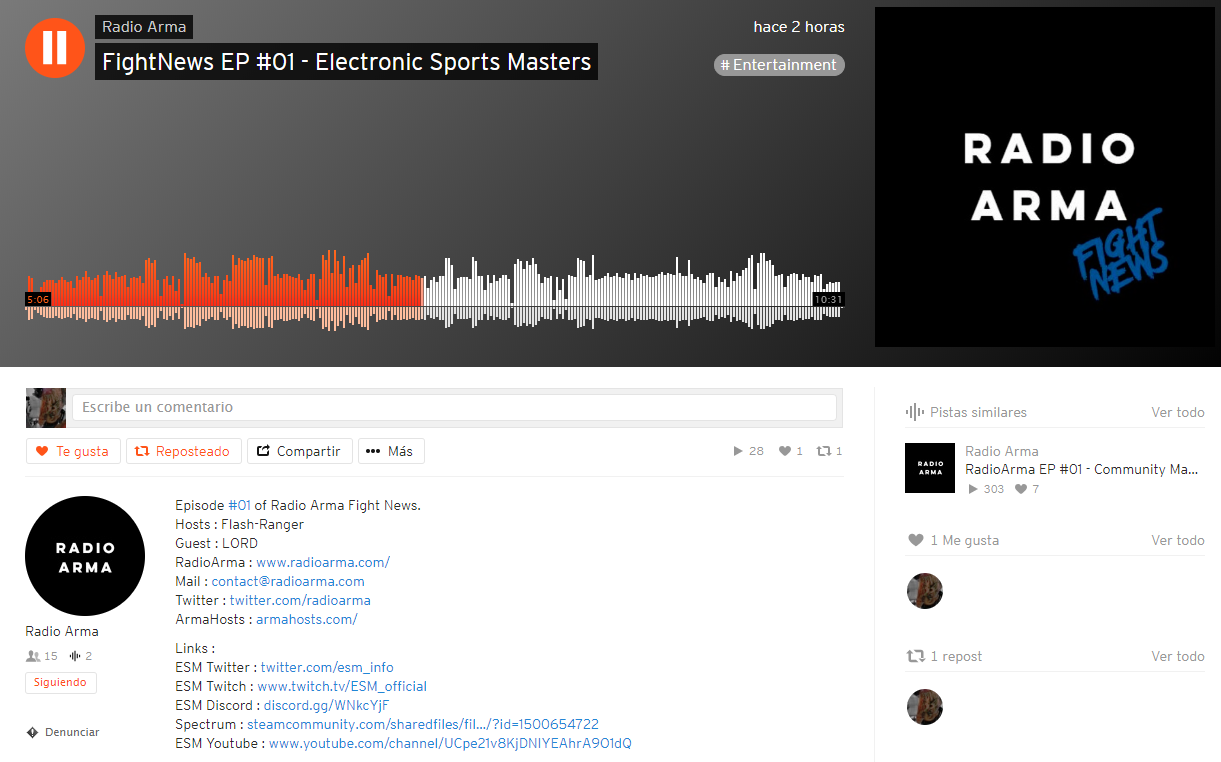Open the RadioArma EP #01 - Community track
This screenshot has height=762, width=1221.
click(x=1081, y=469)
